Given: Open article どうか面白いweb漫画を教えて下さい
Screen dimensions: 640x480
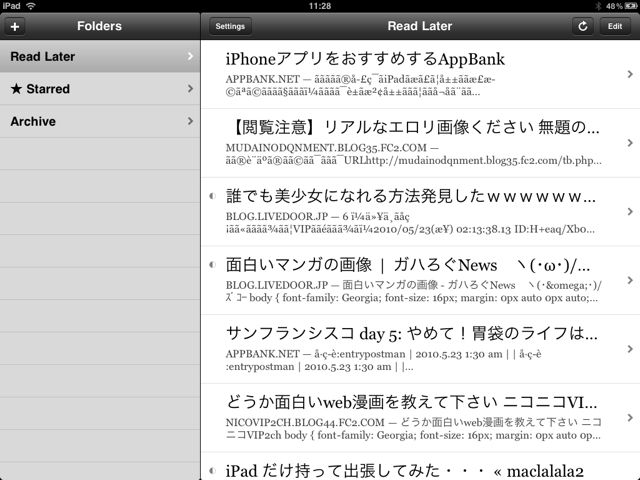Looking at the screenshot, I should pyautogui.click(x=420, y=418).
